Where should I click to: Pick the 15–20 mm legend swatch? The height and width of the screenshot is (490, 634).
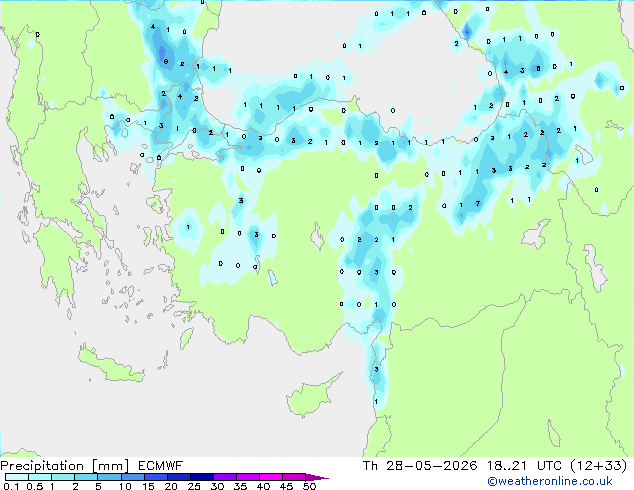[155, 477]
